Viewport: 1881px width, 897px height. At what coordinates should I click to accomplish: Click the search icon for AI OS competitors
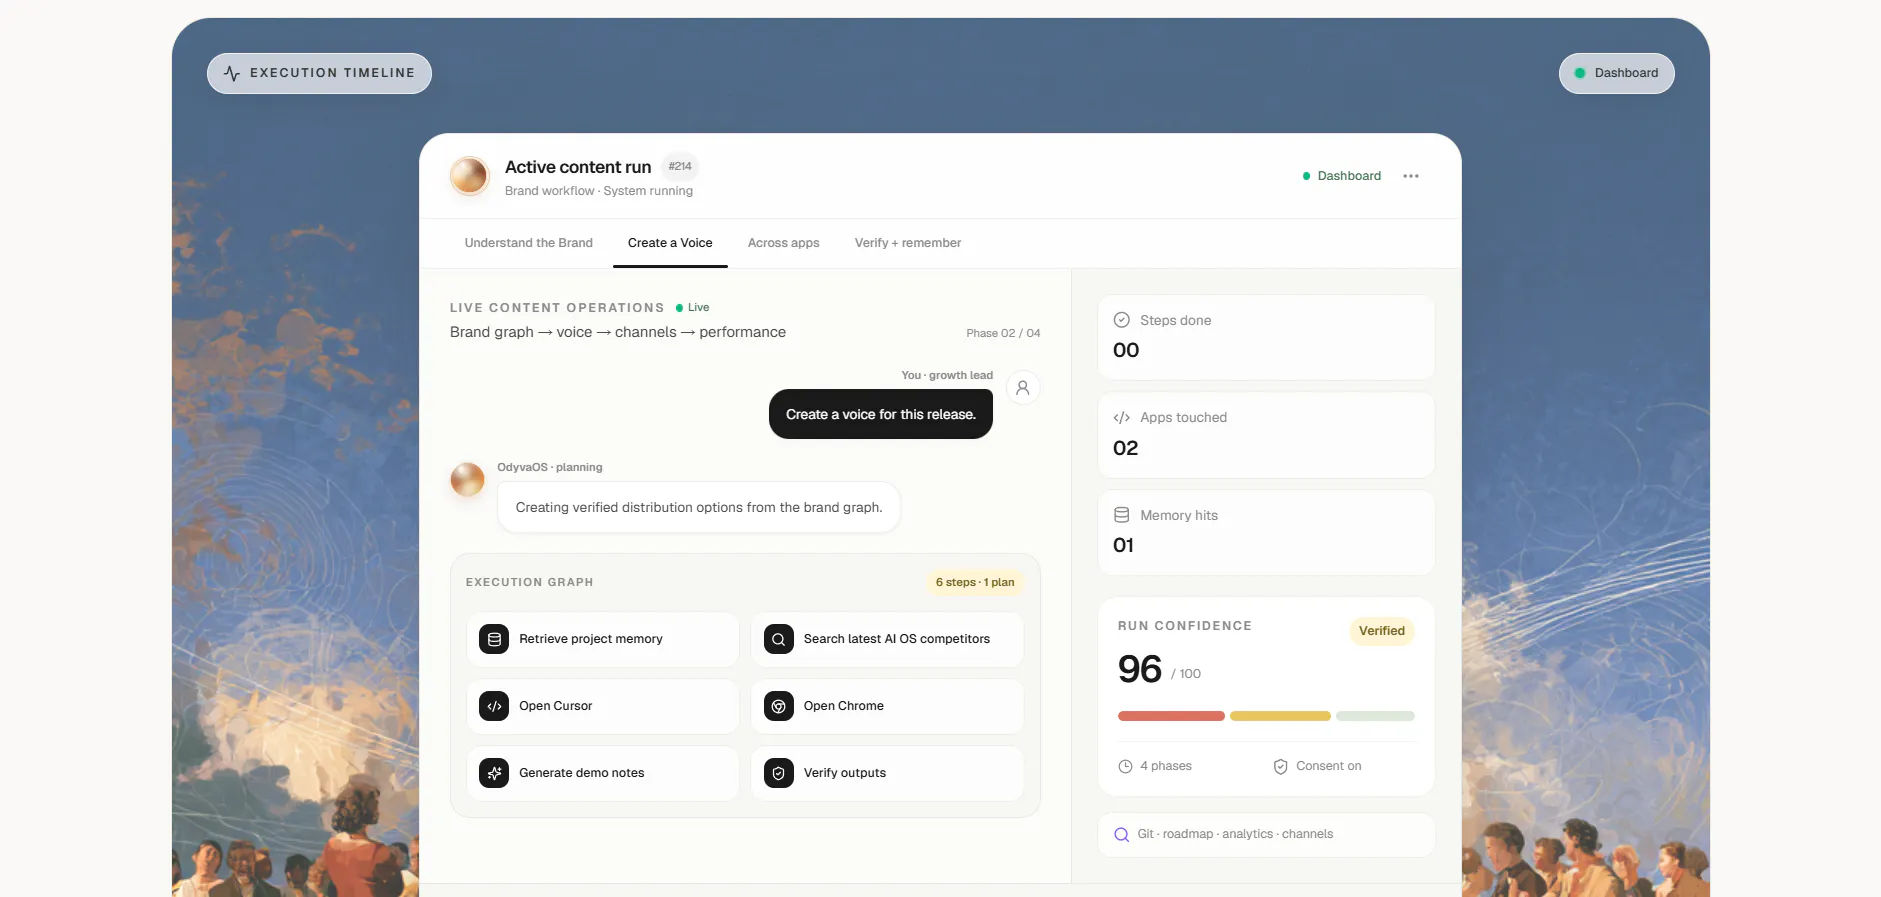[779, 639]
